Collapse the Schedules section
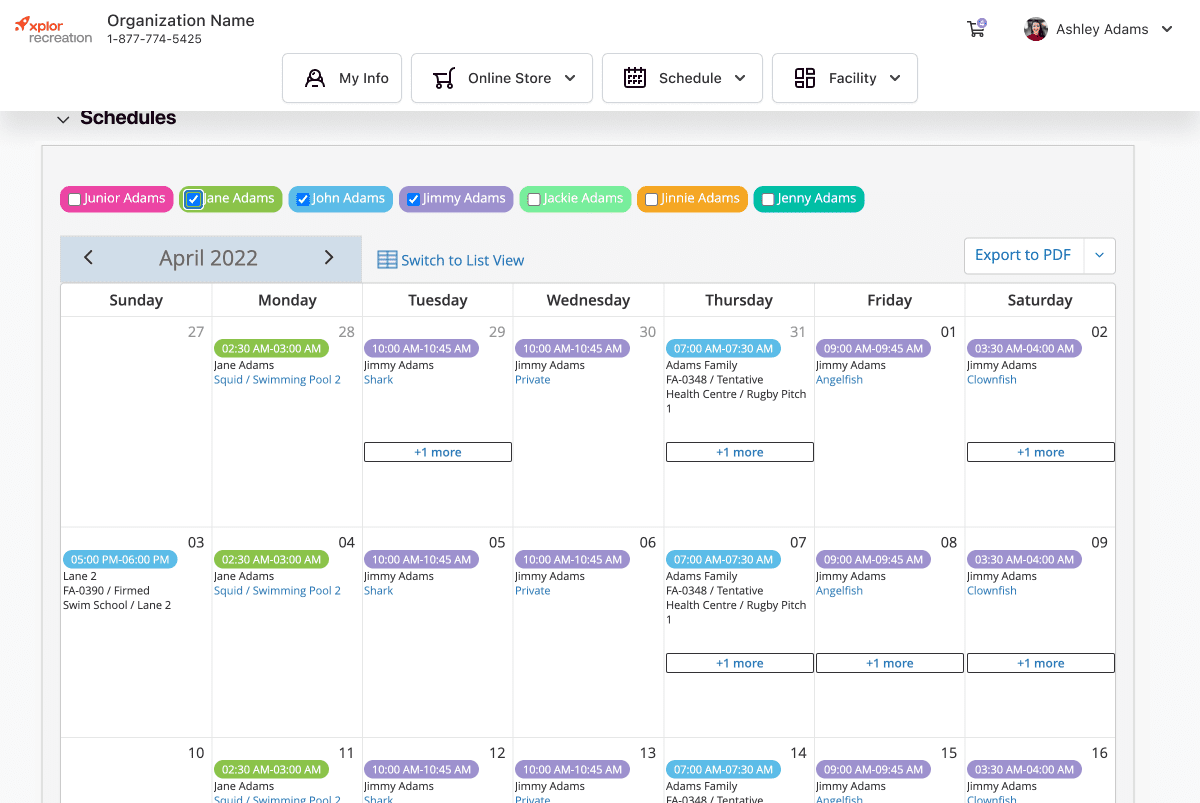The height and width of the screenshot is (803, 1200). pos(63,117)
